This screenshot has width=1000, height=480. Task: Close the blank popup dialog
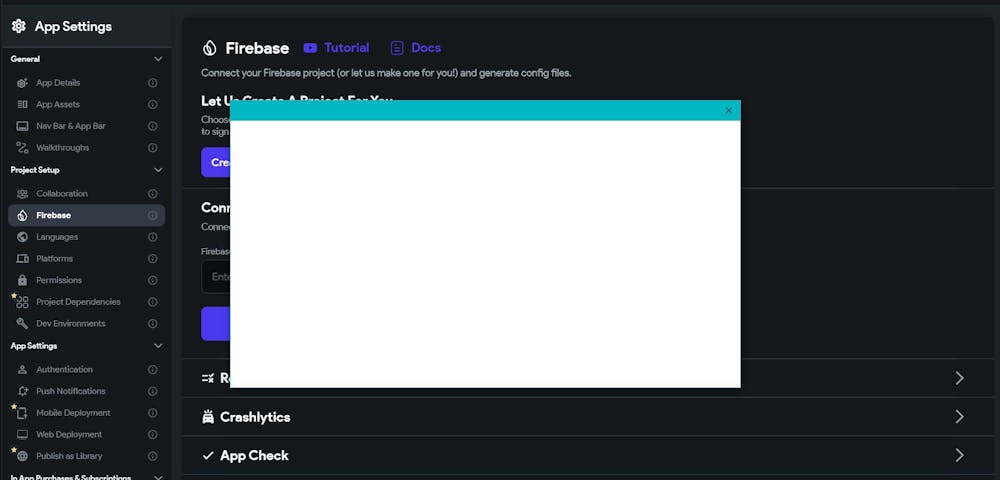tap(729, 110)
